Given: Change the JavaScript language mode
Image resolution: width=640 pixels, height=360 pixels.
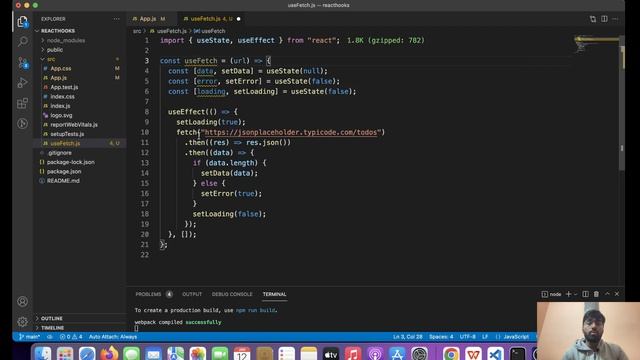Looking at the screenshot, I should (516, 337).
